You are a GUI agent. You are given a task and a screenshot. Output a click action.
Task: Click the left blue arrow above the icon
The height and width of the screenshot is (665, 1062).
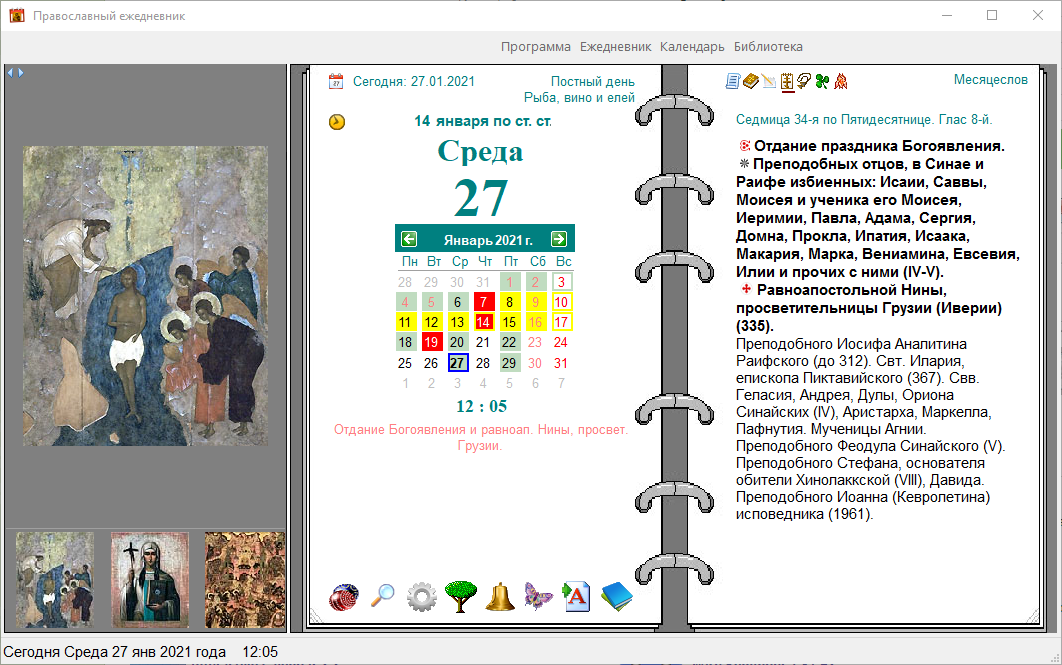point(11,72)
